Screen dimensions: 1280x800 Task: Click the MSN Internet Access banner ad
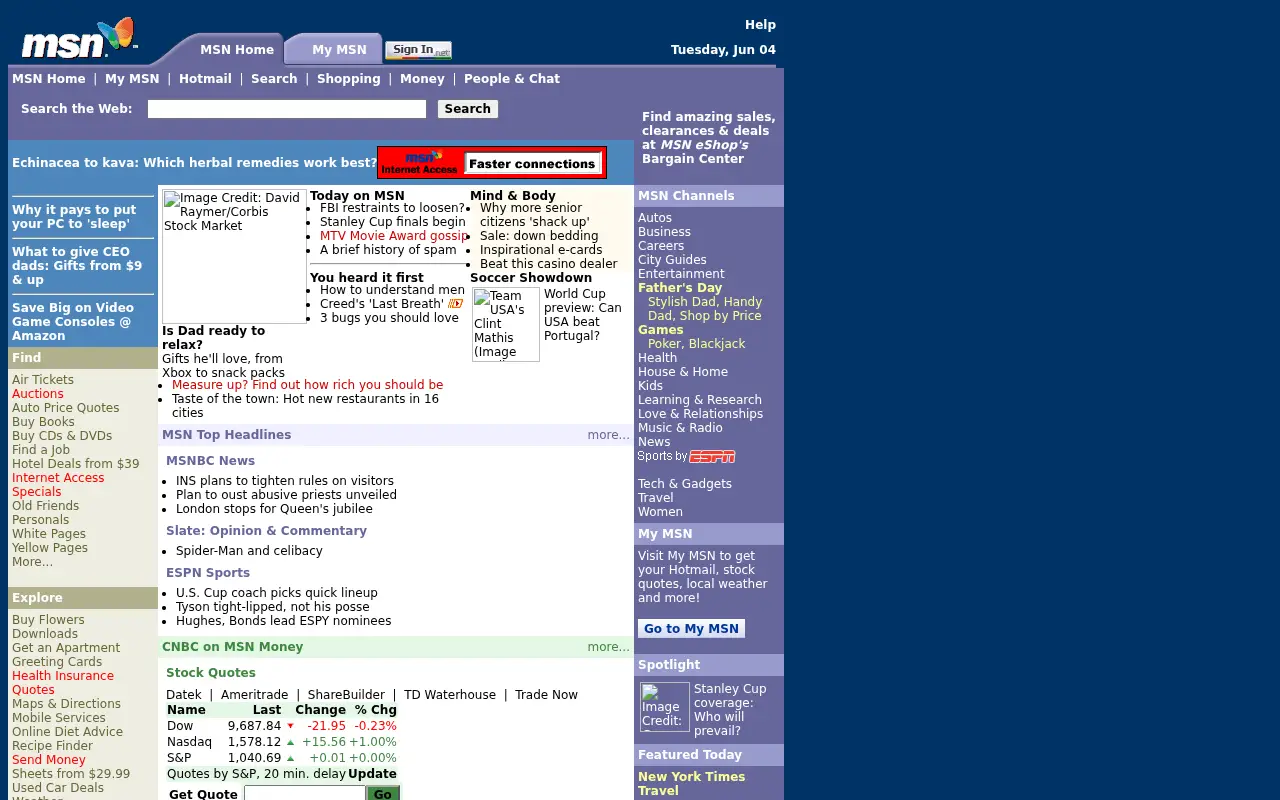pyautogui.click(x=492, y=163)
